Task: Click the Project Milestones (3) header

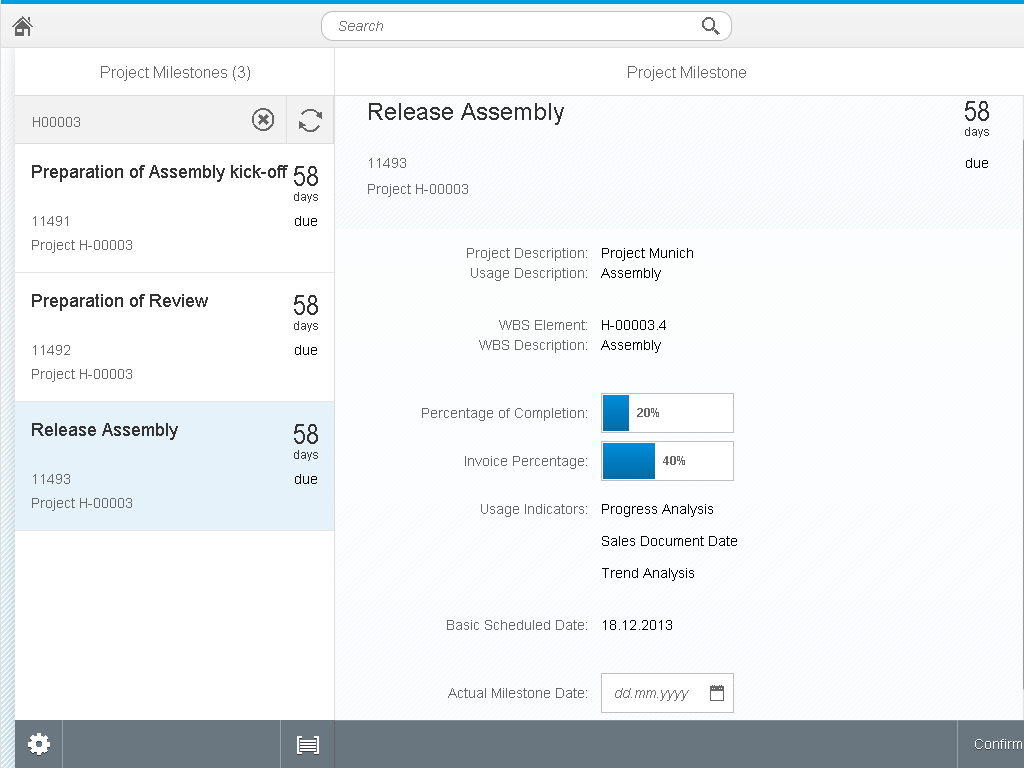Action: (175, 72)
